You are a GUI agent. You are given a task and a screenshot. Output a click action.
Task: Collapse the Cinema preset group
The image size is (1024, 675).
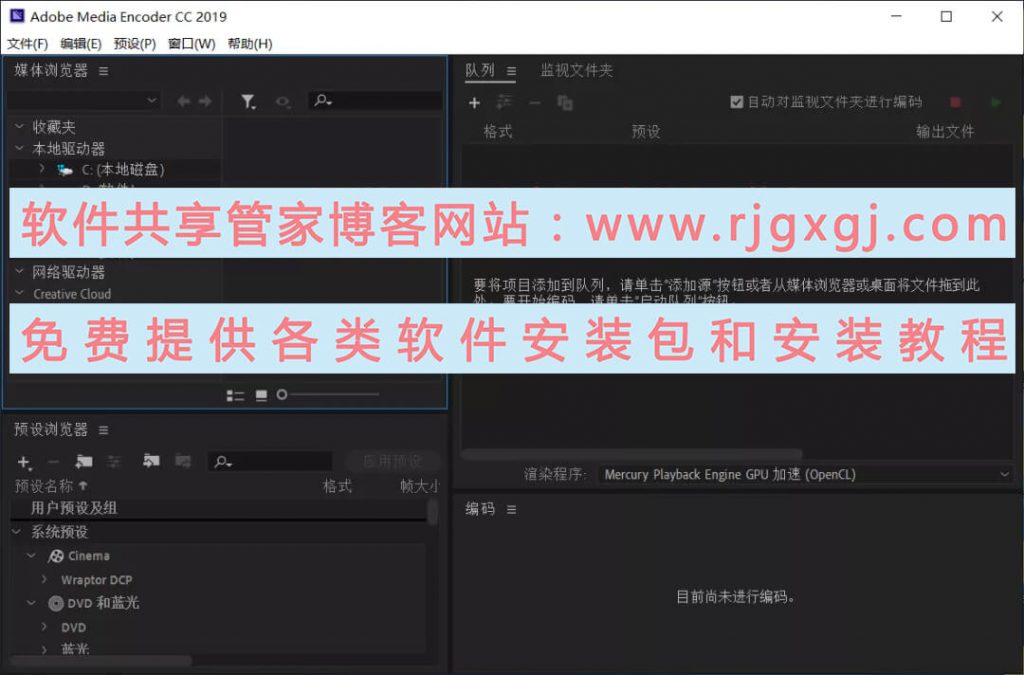[31, 556]
